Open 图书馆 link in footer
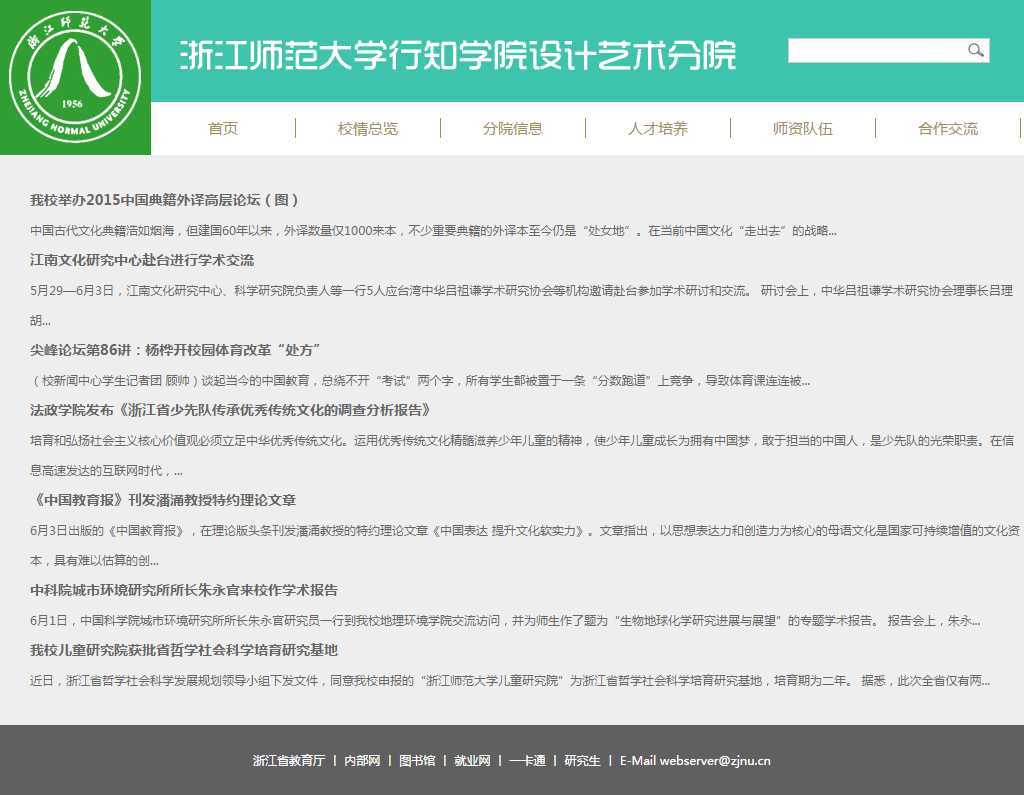The width and height of the screenshot is (1024, 795). 417,761
